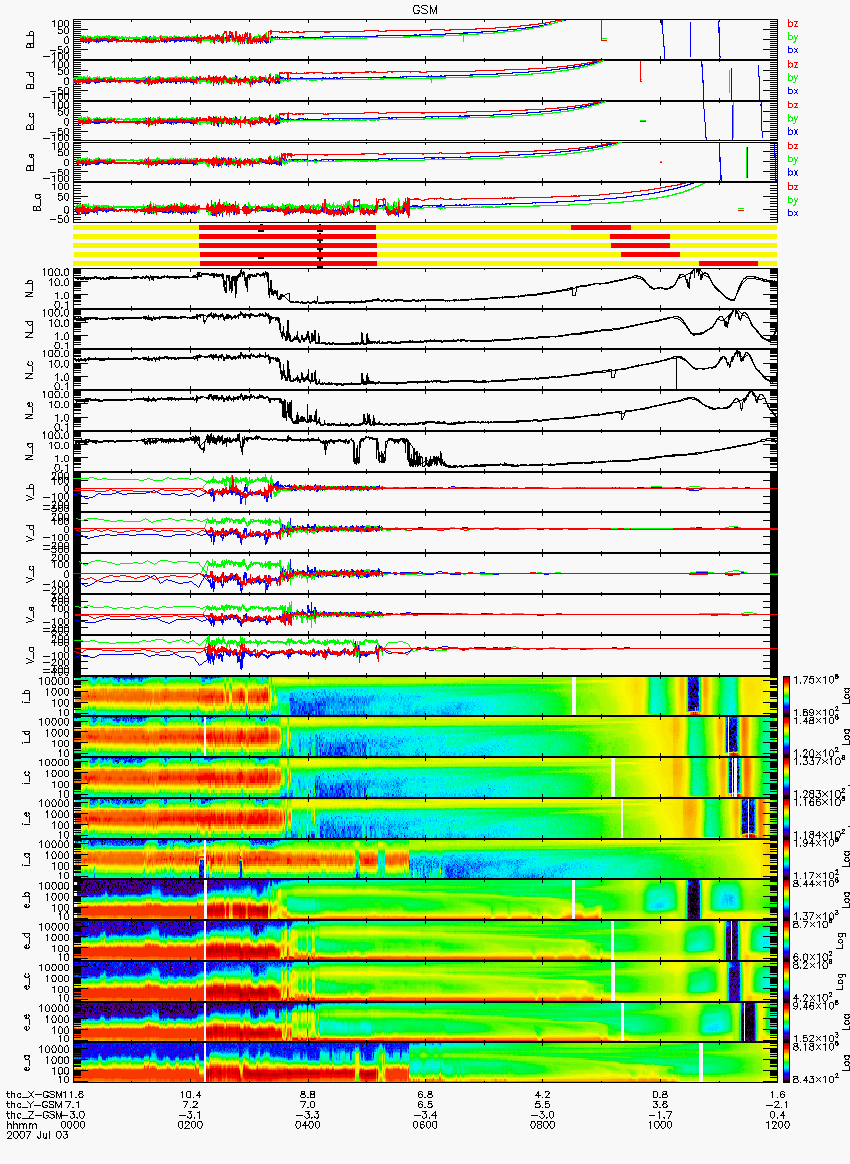
Task: Click the B_b panel axis label
Action: pyautogui.click(x=31, y=40)
